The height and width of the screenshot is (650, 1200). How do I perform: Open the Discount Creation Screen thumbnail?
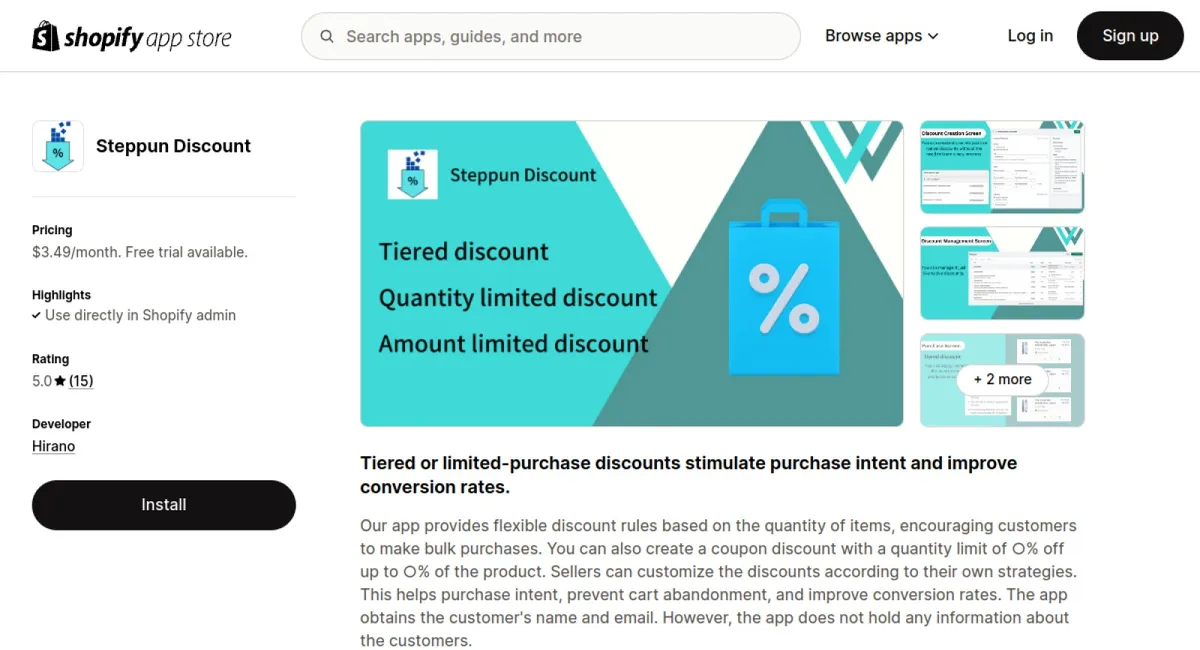point(1001,167)
